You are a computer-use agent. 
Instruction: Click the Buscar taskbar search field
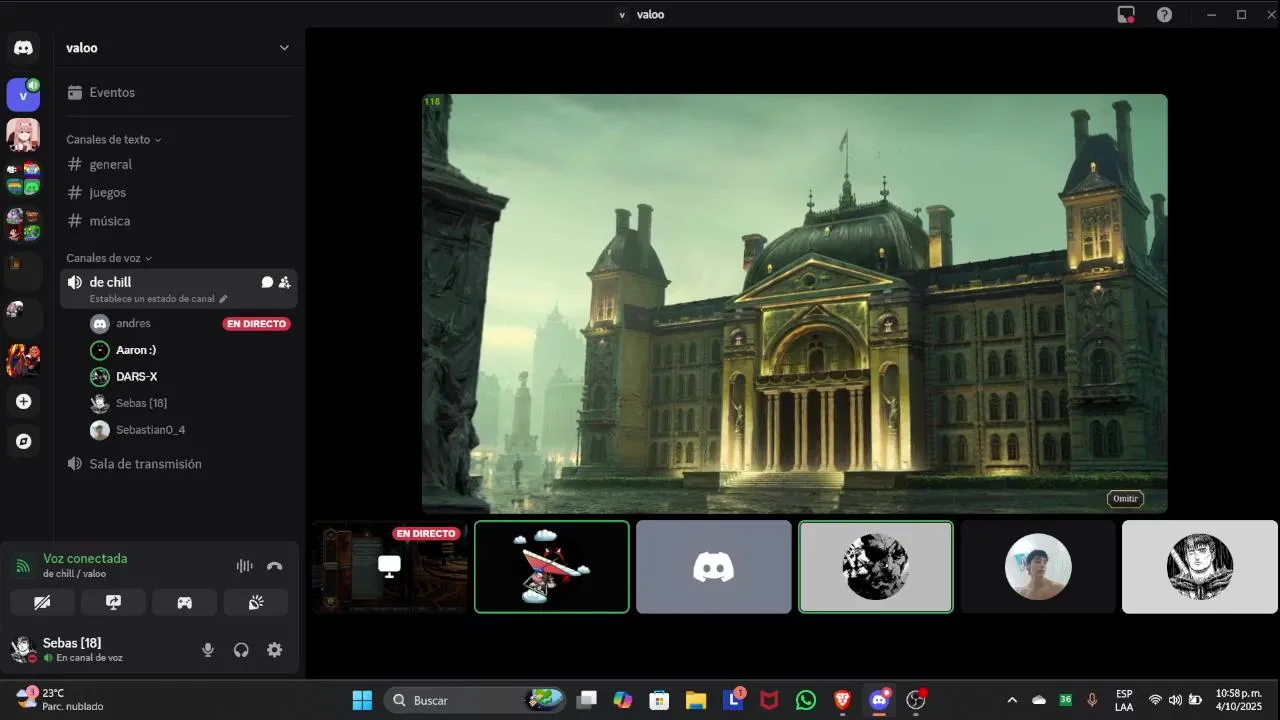(x=476, y=700)
